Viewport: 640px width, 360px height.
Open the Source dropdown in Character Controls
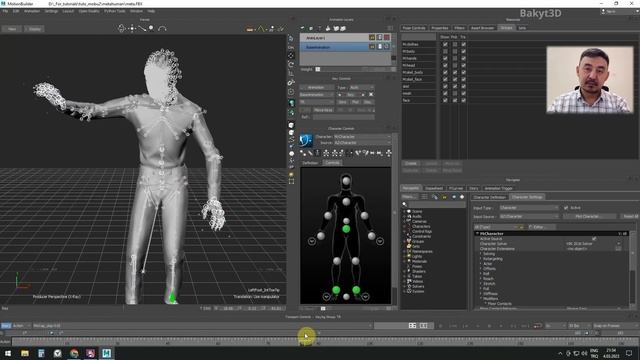(x=362, y=143)
